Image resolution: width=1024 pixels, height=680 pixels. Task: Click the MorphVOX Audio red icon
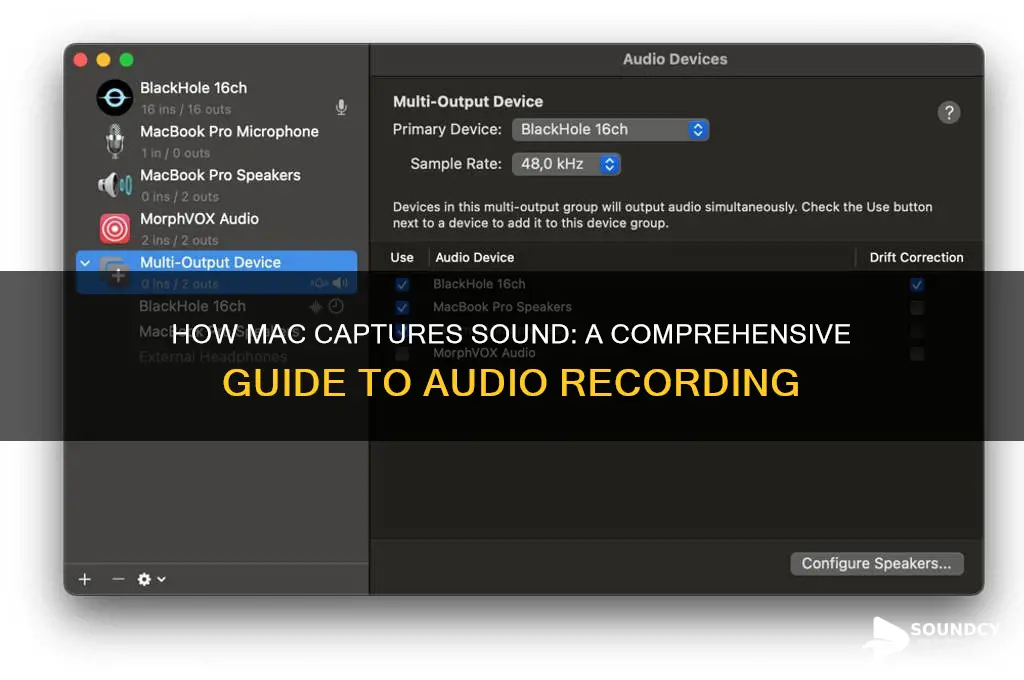[x=115, y=229]
